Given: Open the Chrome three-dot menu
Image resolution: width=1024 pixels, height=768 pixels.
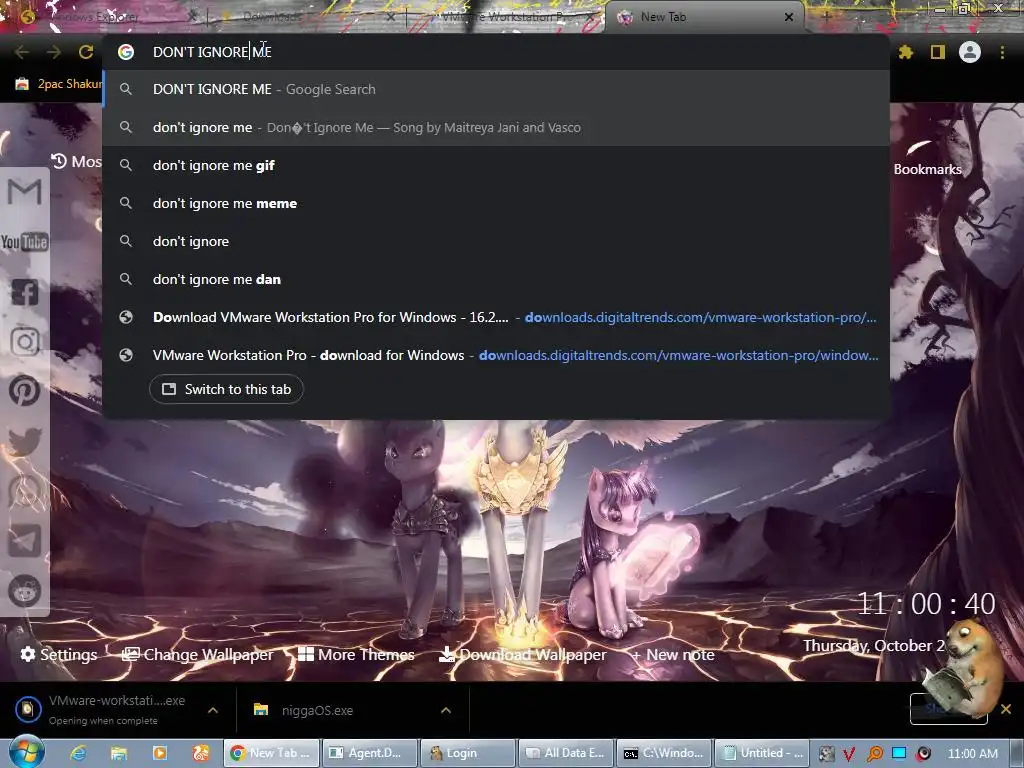Looking at the screenshot, I should coord(1002,52).
